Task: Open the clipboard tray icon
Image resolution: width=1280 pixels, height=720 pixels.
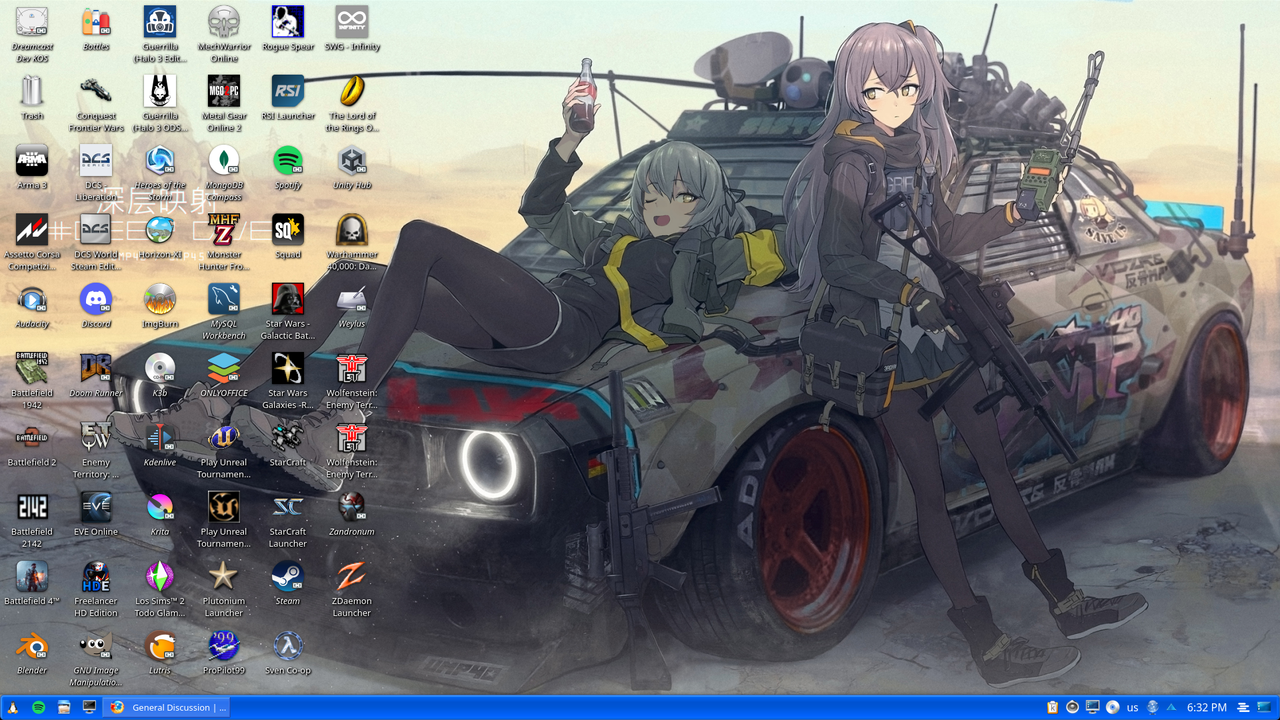Action: 1052,708
